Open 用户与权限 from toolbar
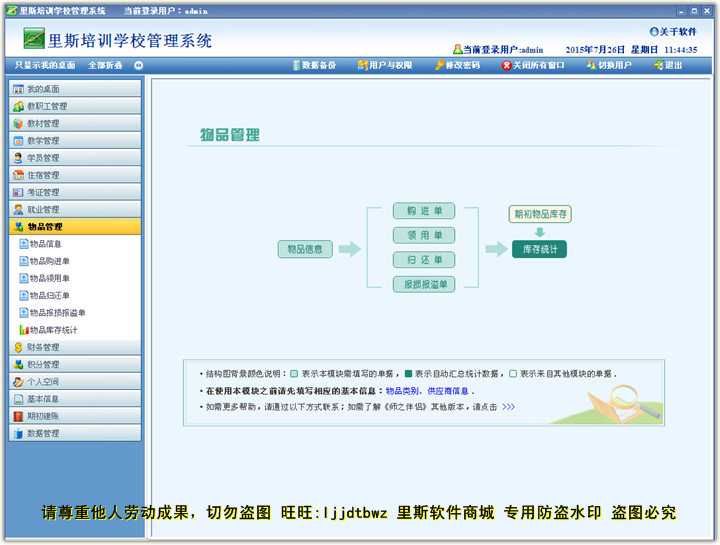This screenshot has width=720, height=545. point(385,65)
